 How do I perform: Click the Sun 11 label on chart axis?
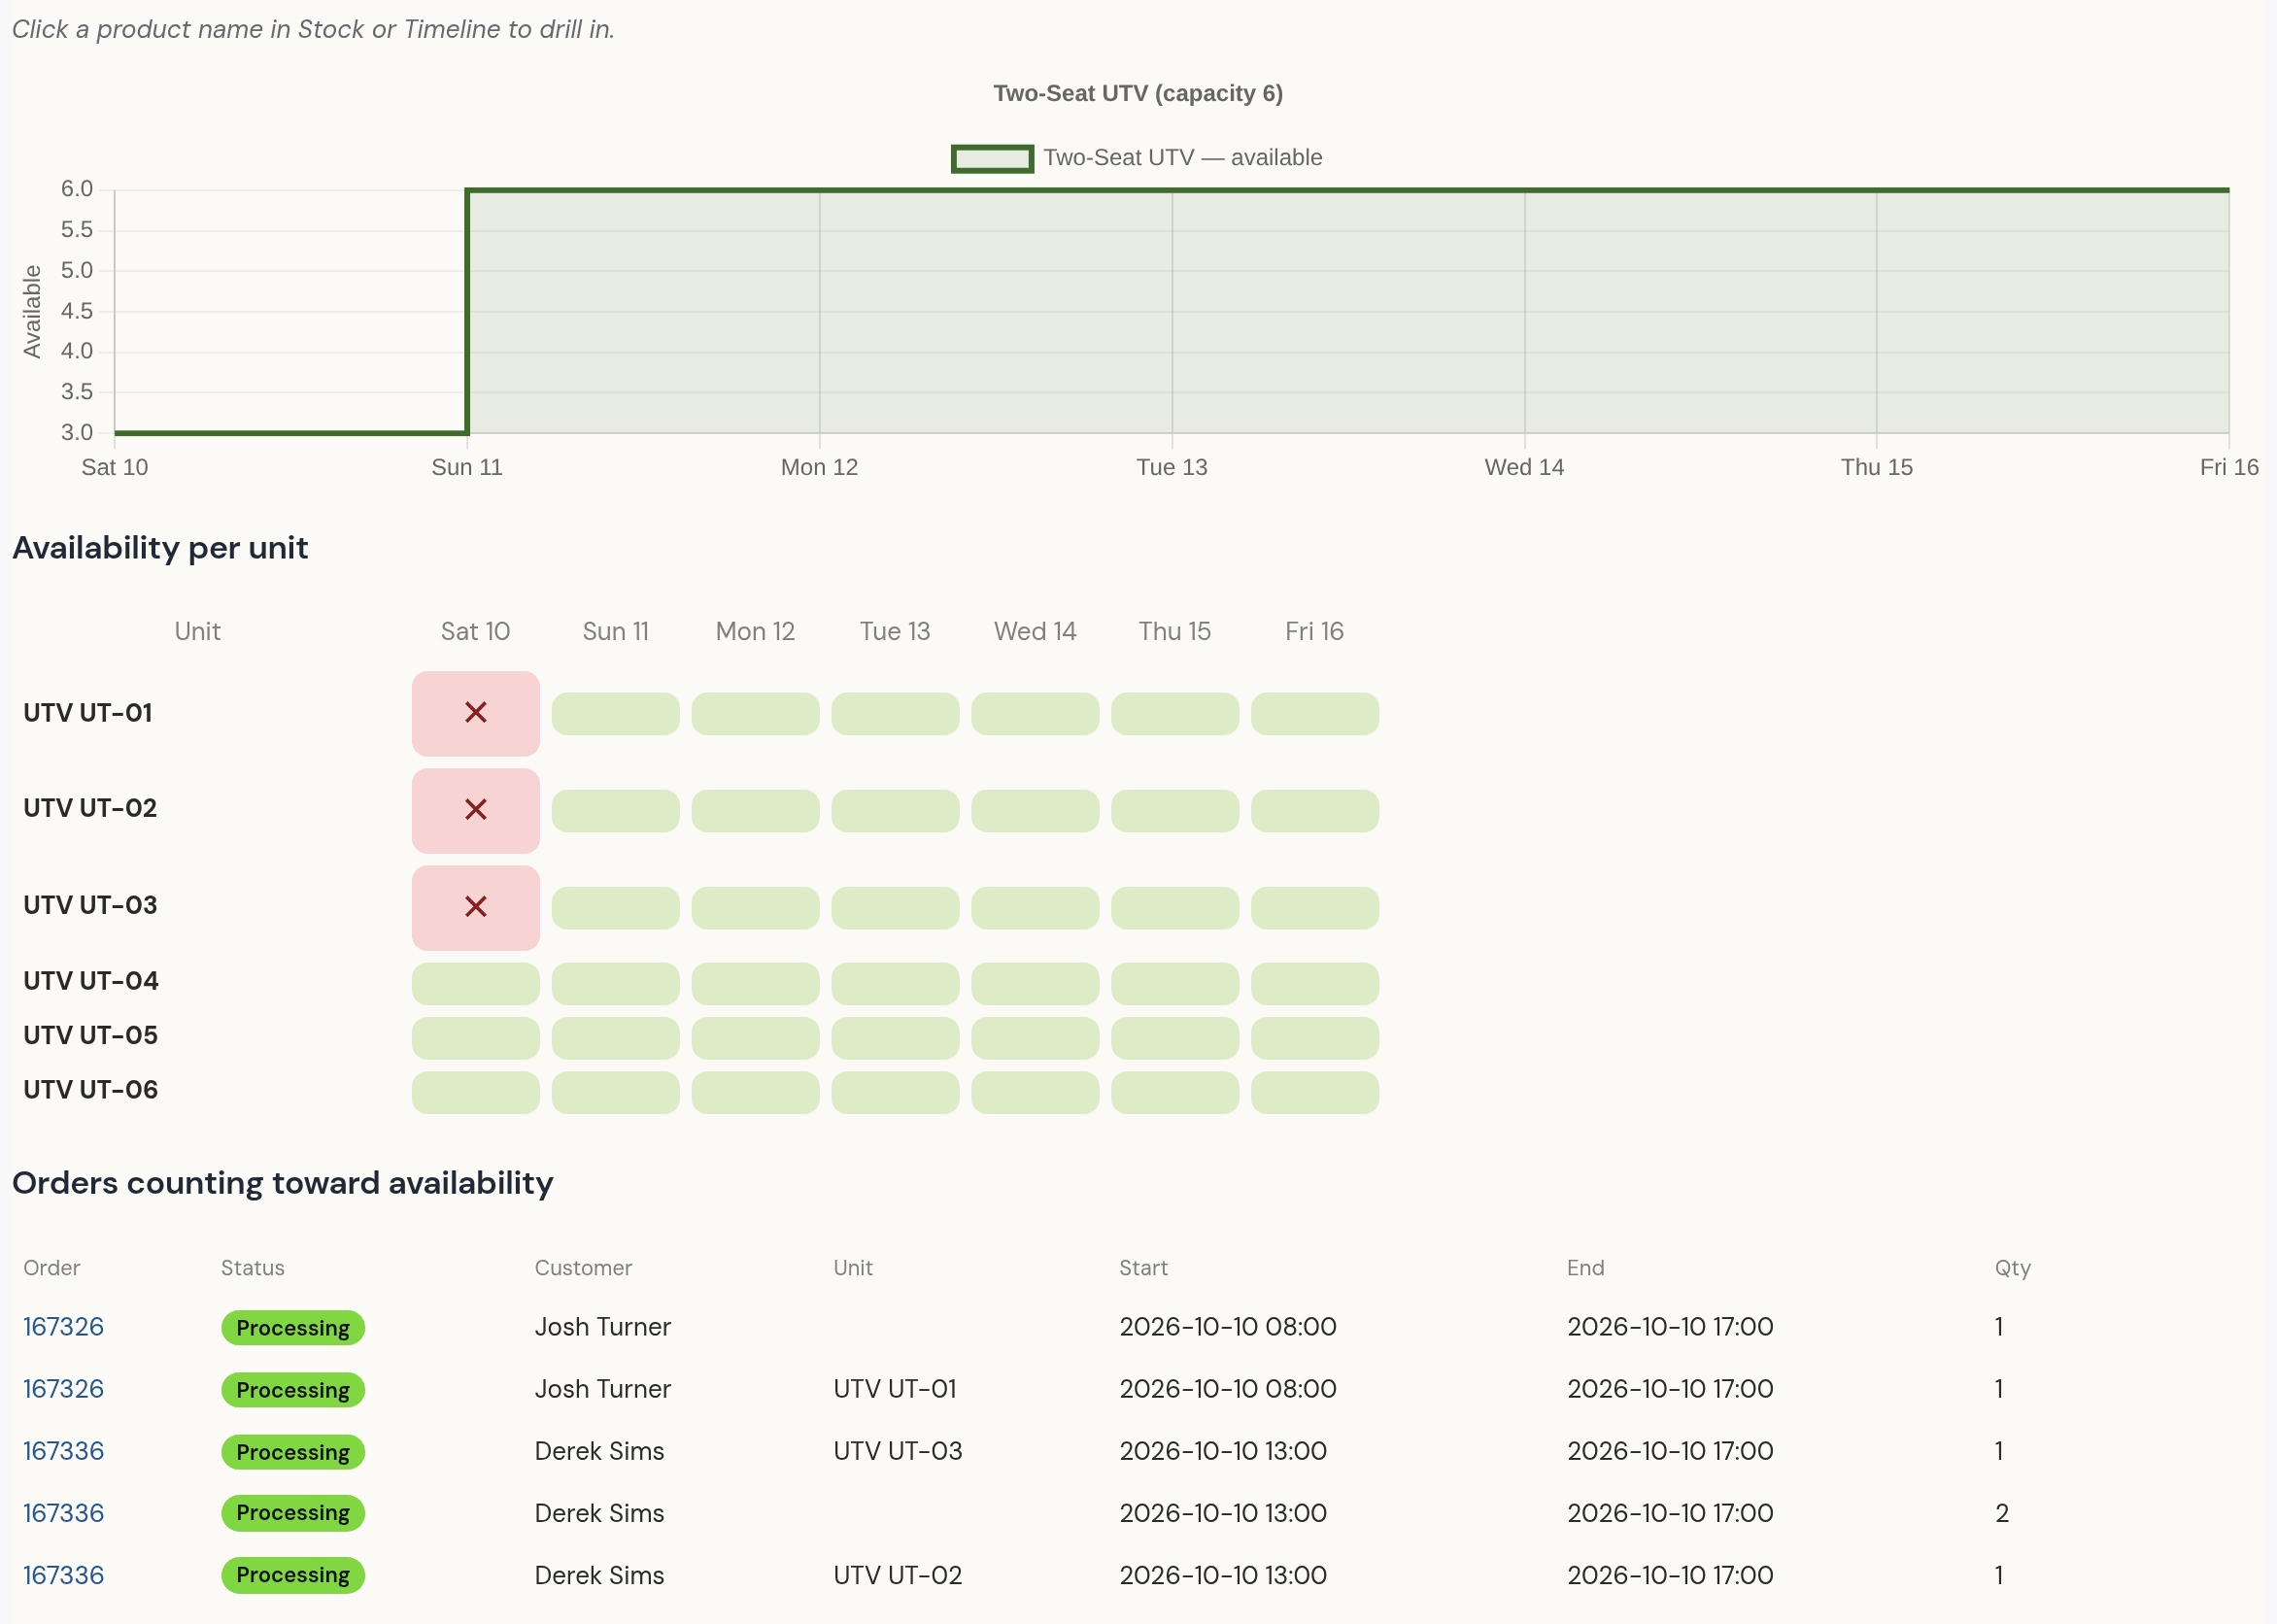(x=467, y=467)
